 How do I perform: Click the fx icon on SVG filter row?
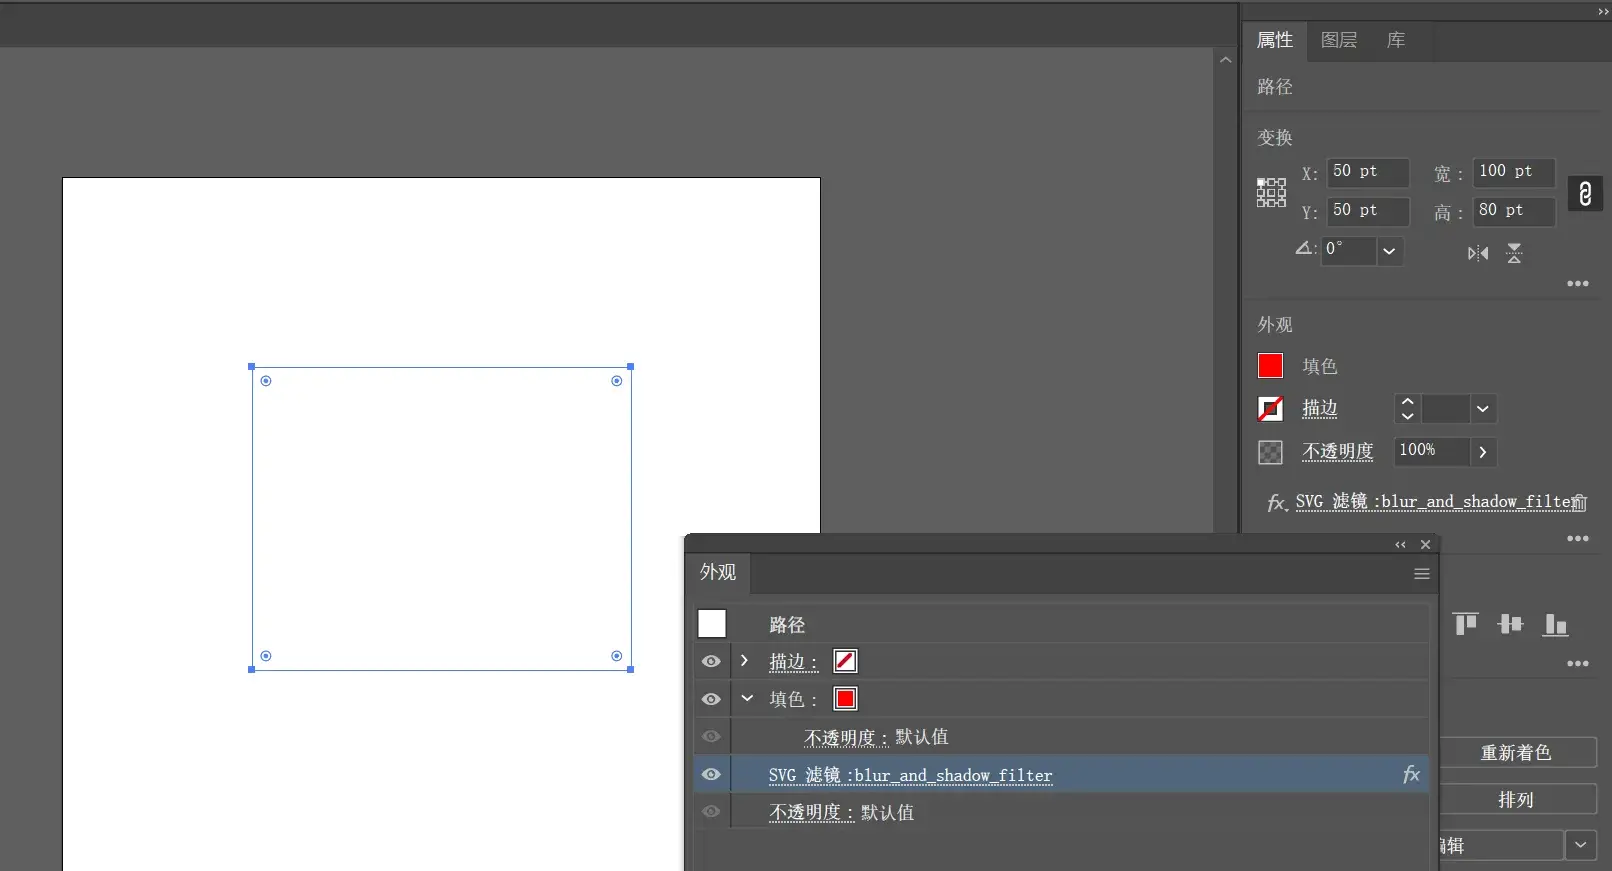pyautogui.click(x=1411, y=774)
